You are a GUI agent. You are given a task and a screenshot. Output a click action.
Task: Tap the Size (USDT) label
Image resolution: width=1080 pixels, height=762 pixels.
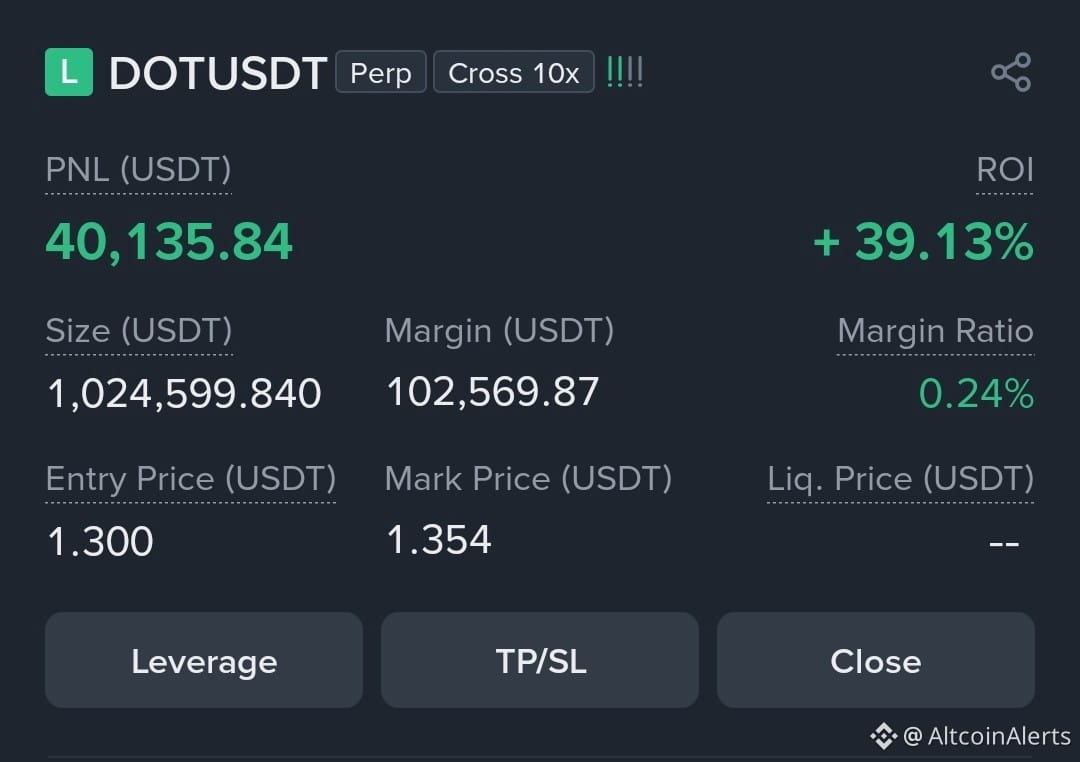click(x=139, y=331)
